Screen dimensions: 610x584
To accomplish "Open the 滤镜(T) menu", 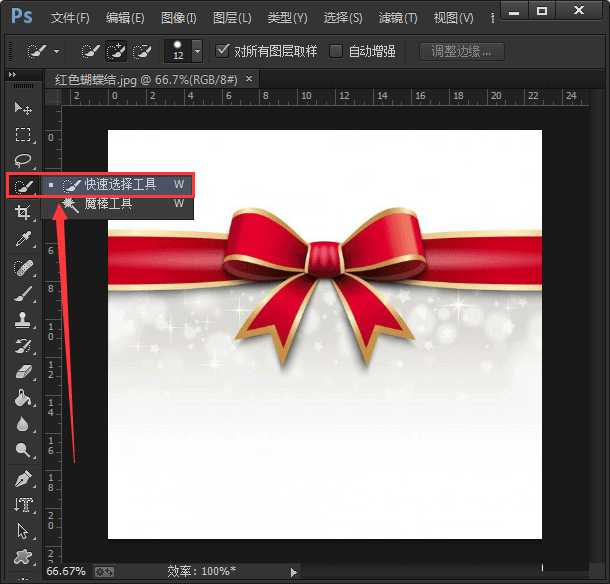I will click(398, 18).
